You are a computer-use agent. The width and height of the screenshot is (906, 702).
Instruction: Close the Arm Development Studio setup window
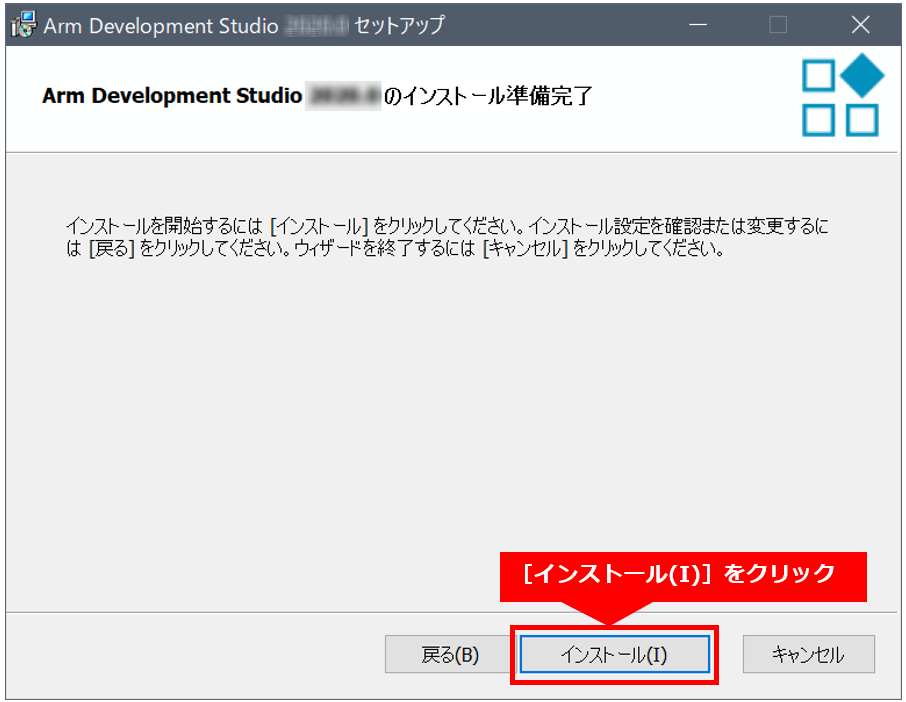pos(860,25)
